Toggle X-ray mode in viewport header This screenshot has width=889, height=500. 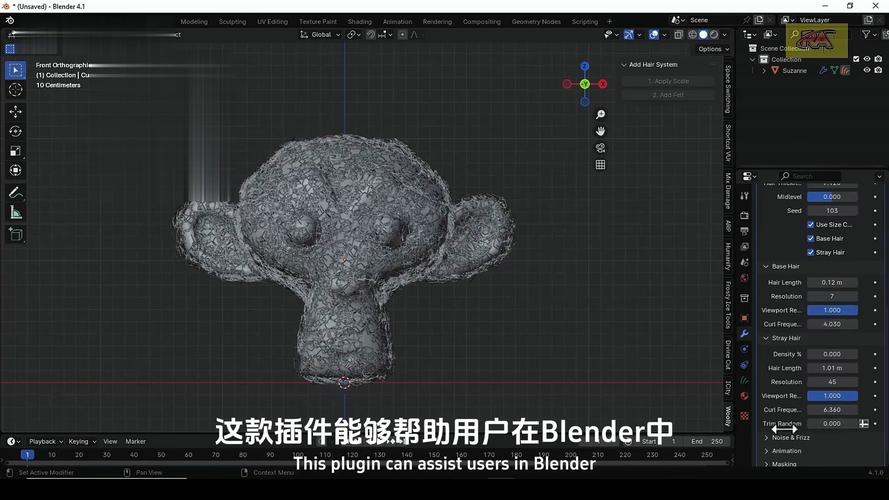coord(679,35)
